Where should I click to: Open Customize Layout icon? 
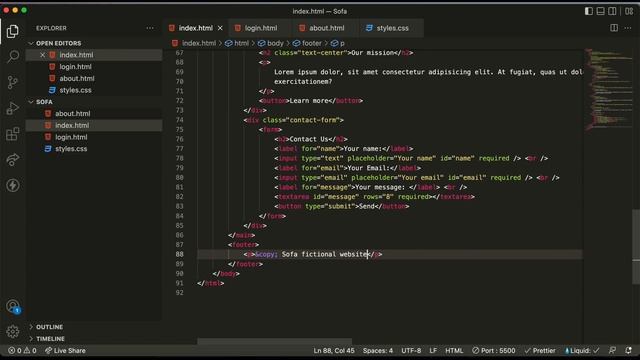(629, 11)
